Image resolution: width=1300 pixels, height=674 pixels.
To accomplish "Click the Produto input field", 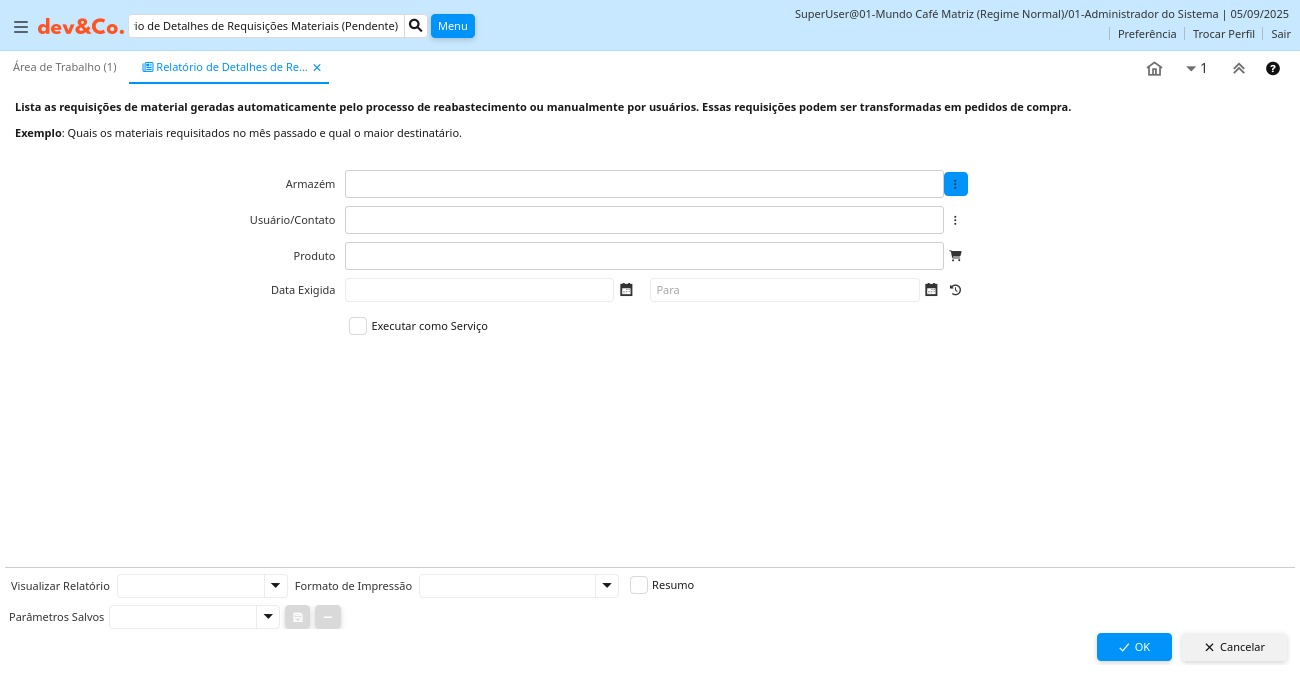I will 644,256.
